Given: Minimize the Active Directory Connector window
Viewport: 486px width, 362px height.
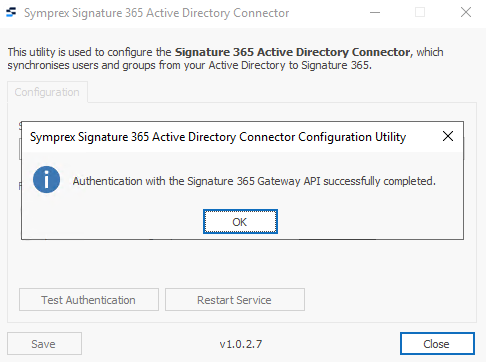Looking at the screenshot, I should pos(375,13).
